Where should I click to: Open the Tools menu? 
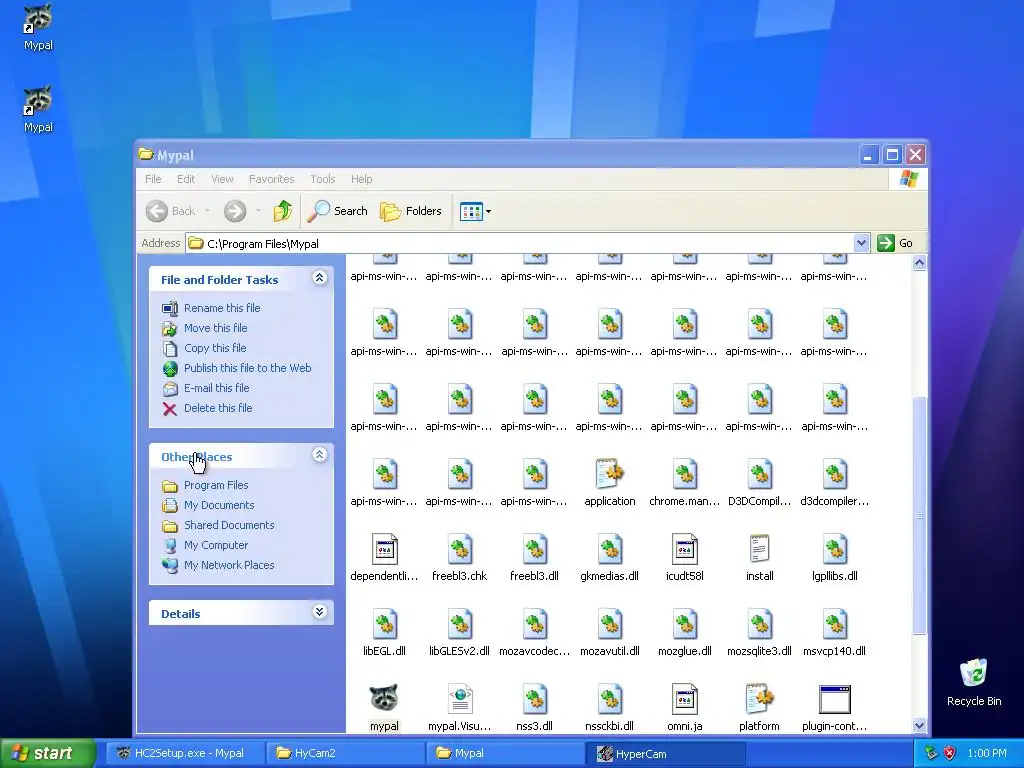tap(323, 179)
